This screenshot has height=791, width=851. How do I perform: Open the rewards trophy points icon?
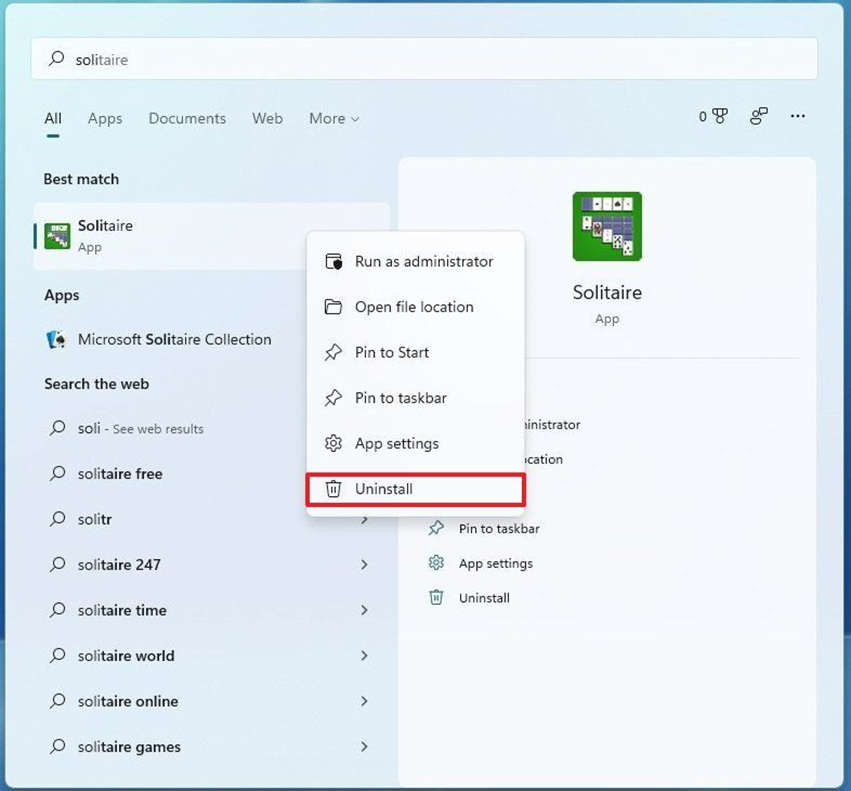pyautogui.click(x=713, y=116)
